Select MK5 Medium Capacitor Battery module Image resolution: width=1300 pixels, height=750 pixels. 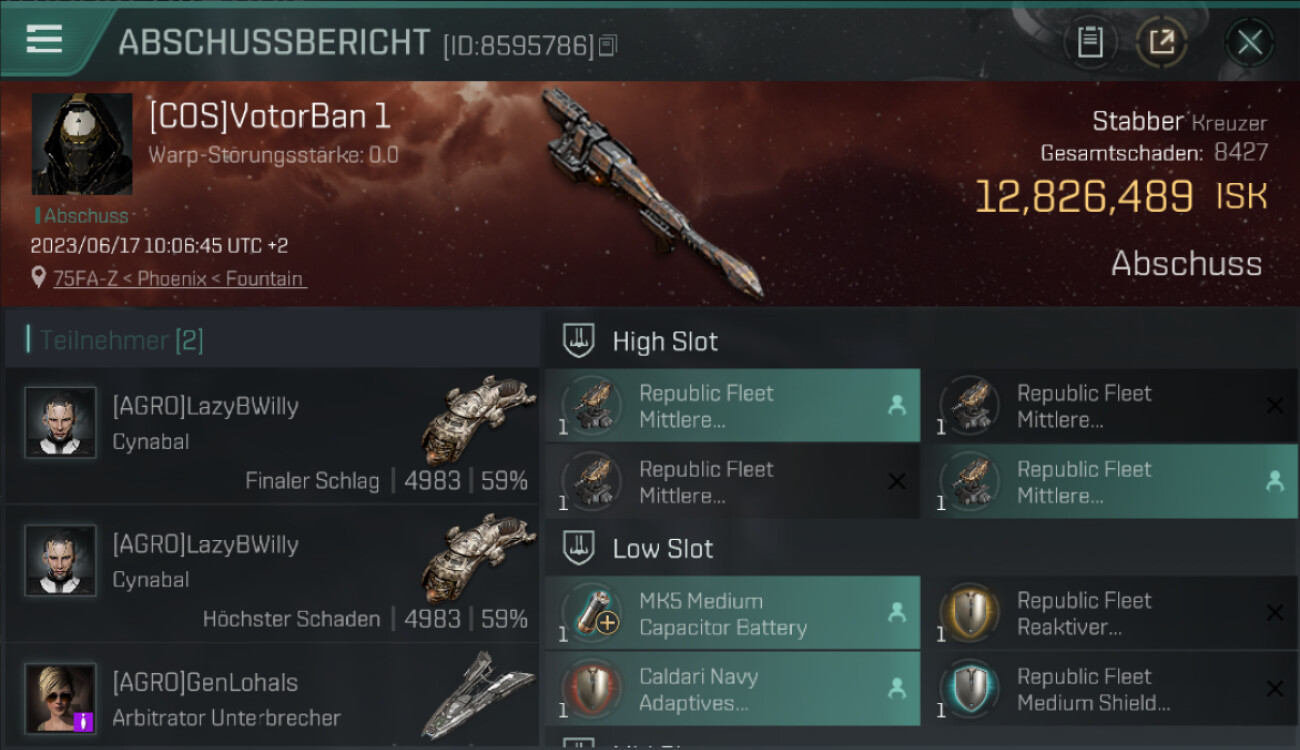pos(732,613)
